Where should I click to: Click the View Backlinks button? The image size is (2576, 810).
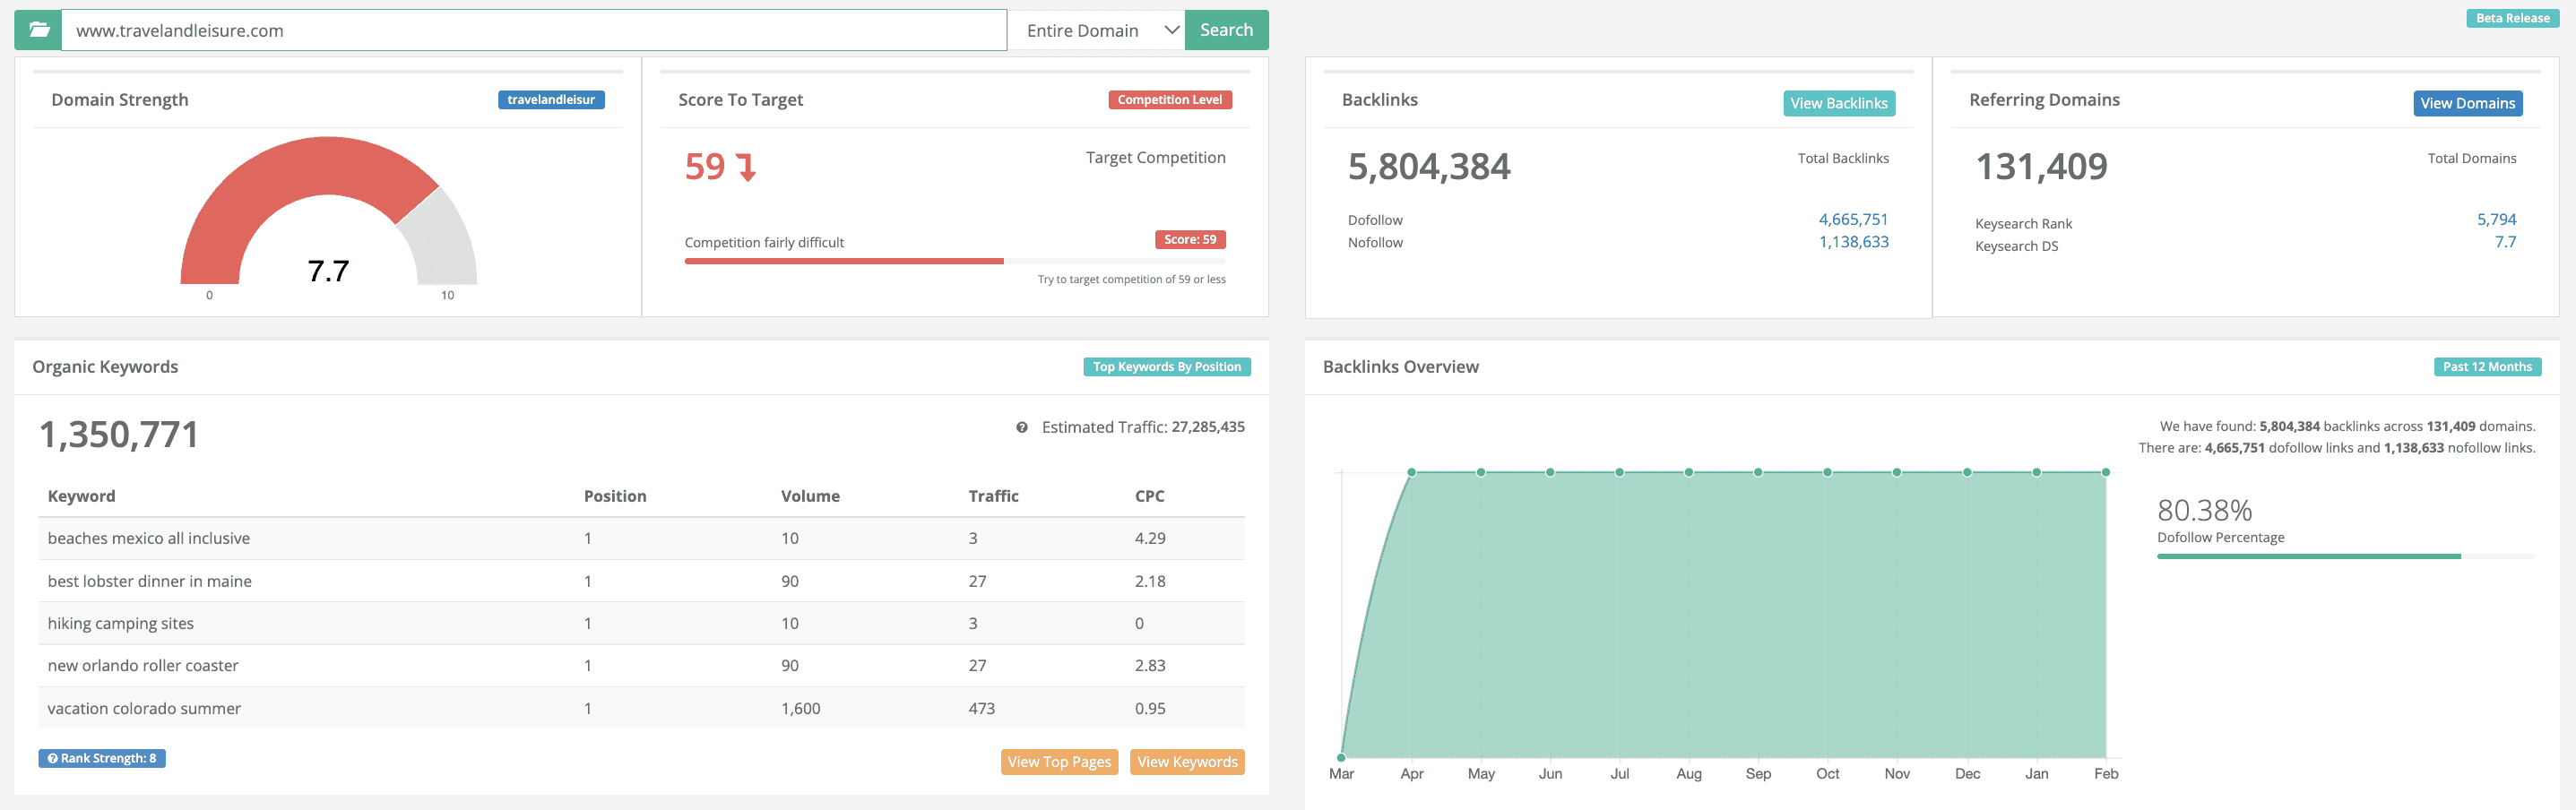(x=1838, y=103)
